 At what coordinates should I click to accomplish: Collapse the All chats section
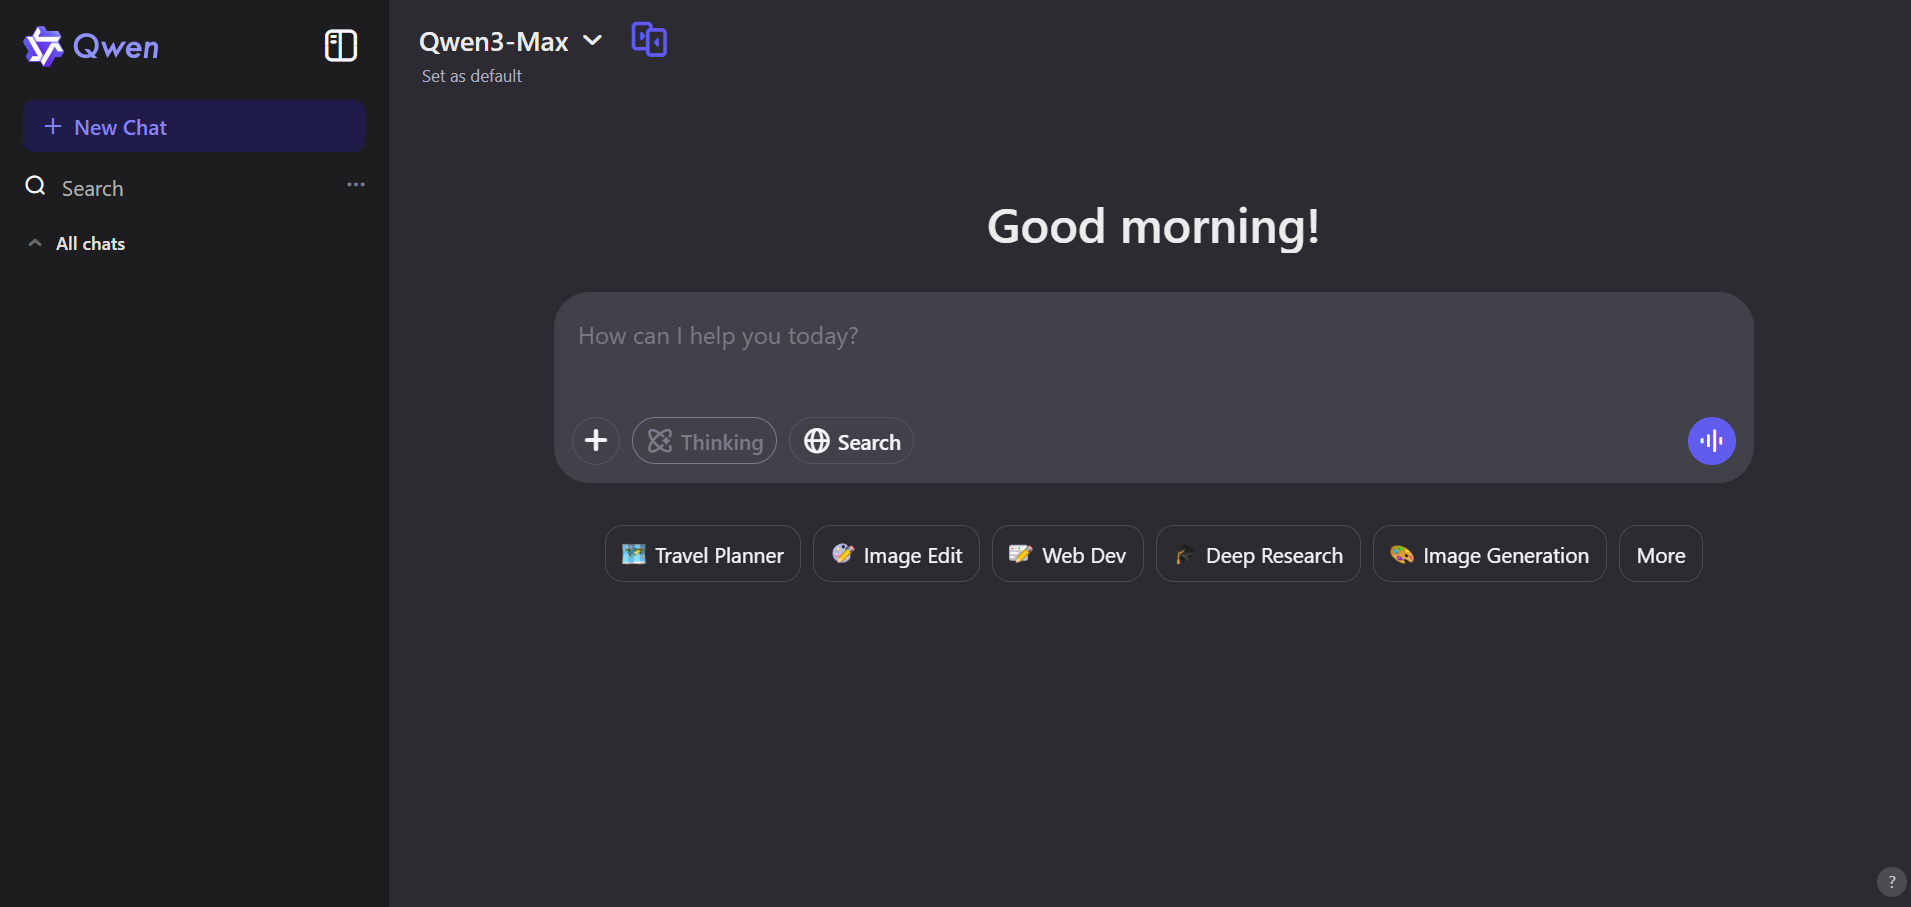[34, 243]
